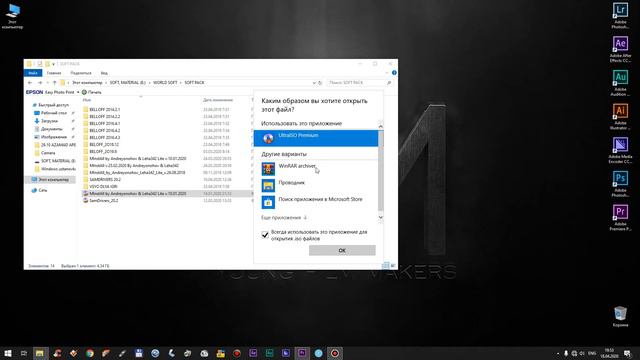
Task: Untick always use this app for .iso files
Action: [265, 235]
